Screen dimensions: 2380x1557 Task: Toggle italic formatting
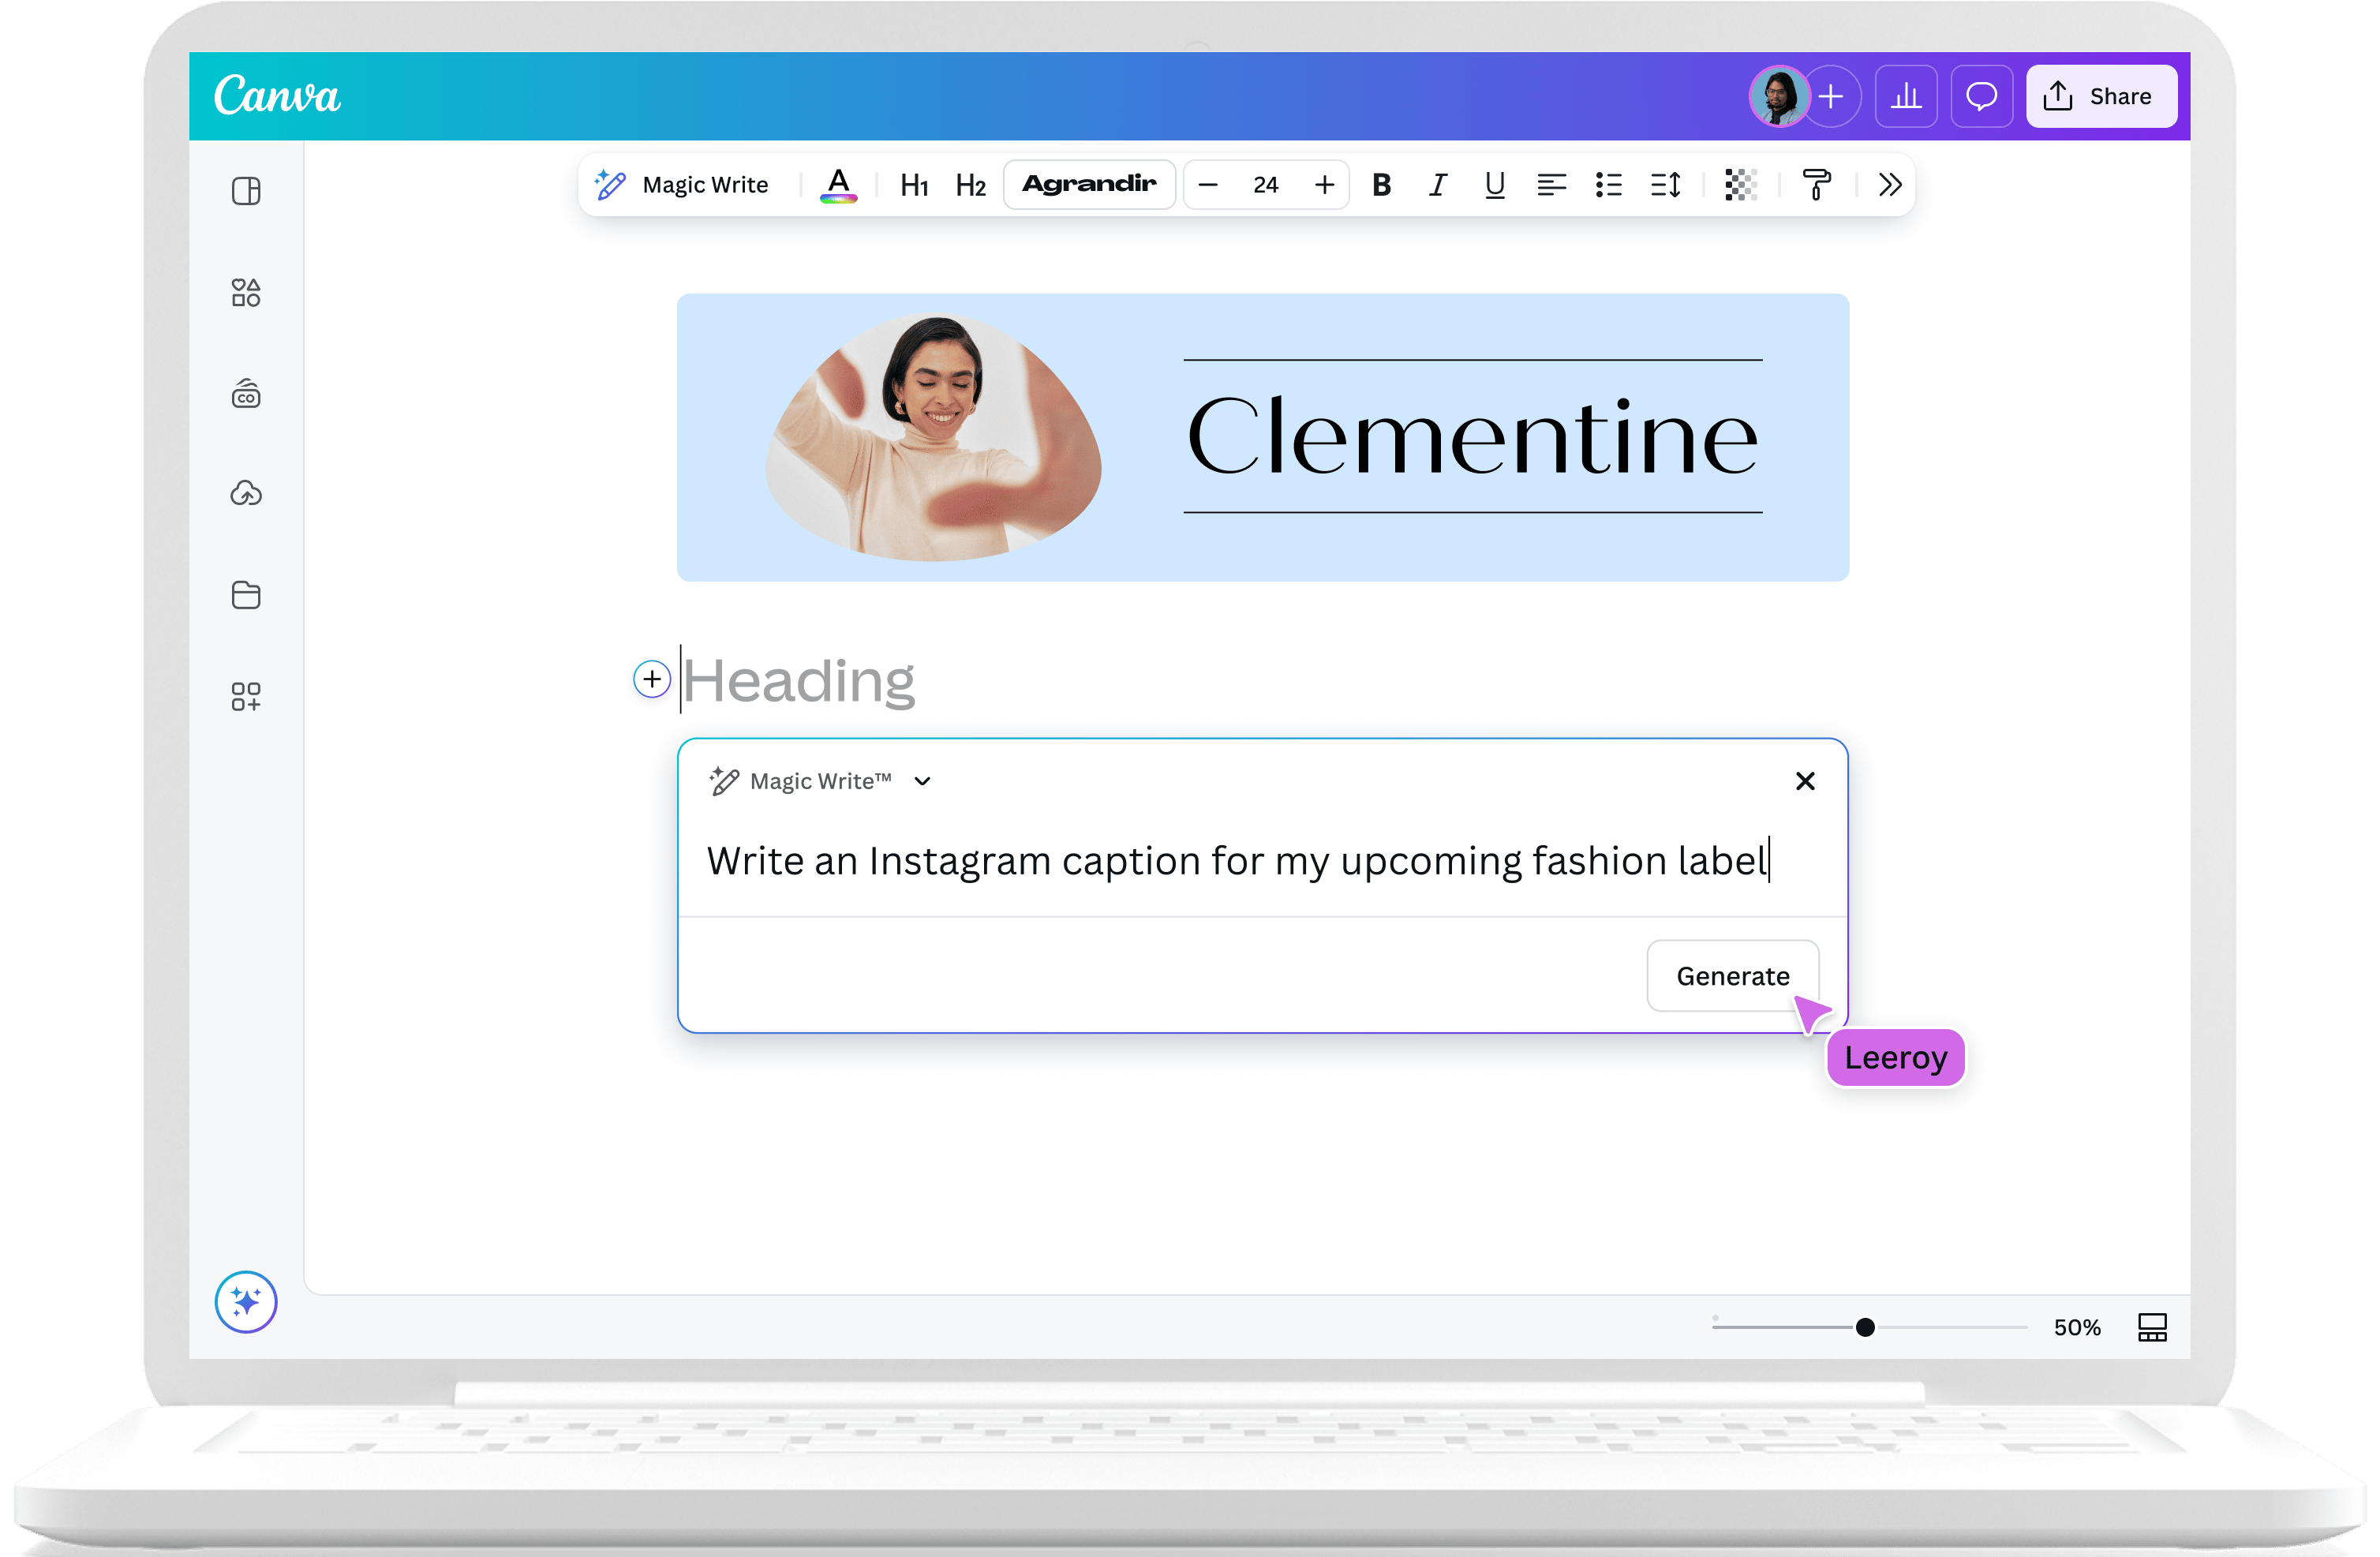1437,185
